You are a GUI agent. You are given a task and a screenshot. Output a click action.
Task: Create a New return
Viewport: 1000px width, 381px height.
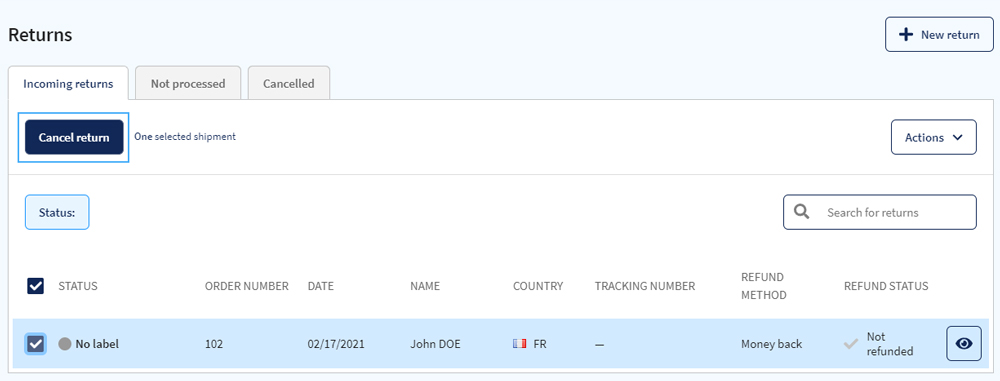point(939,34)
